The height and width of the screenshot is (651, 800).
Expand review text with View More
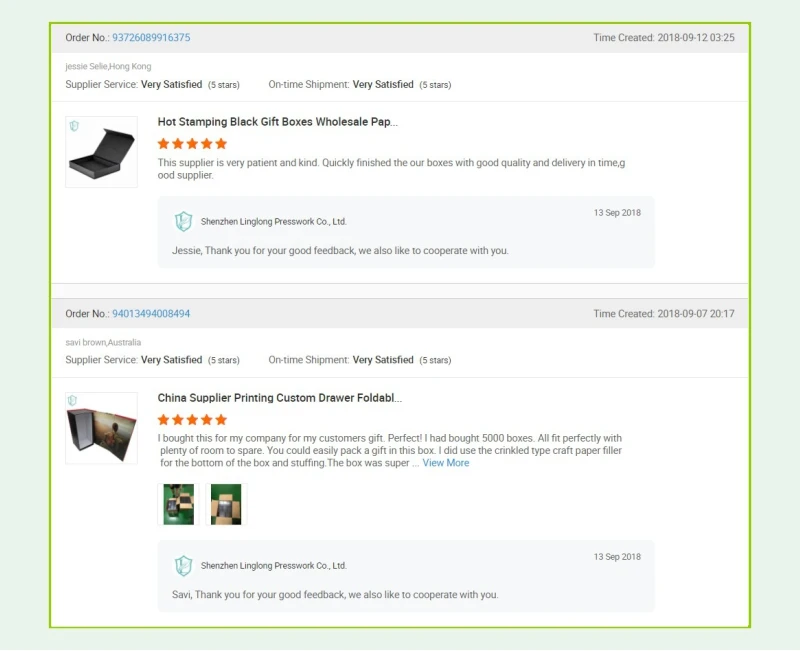[x=445, y=463]
